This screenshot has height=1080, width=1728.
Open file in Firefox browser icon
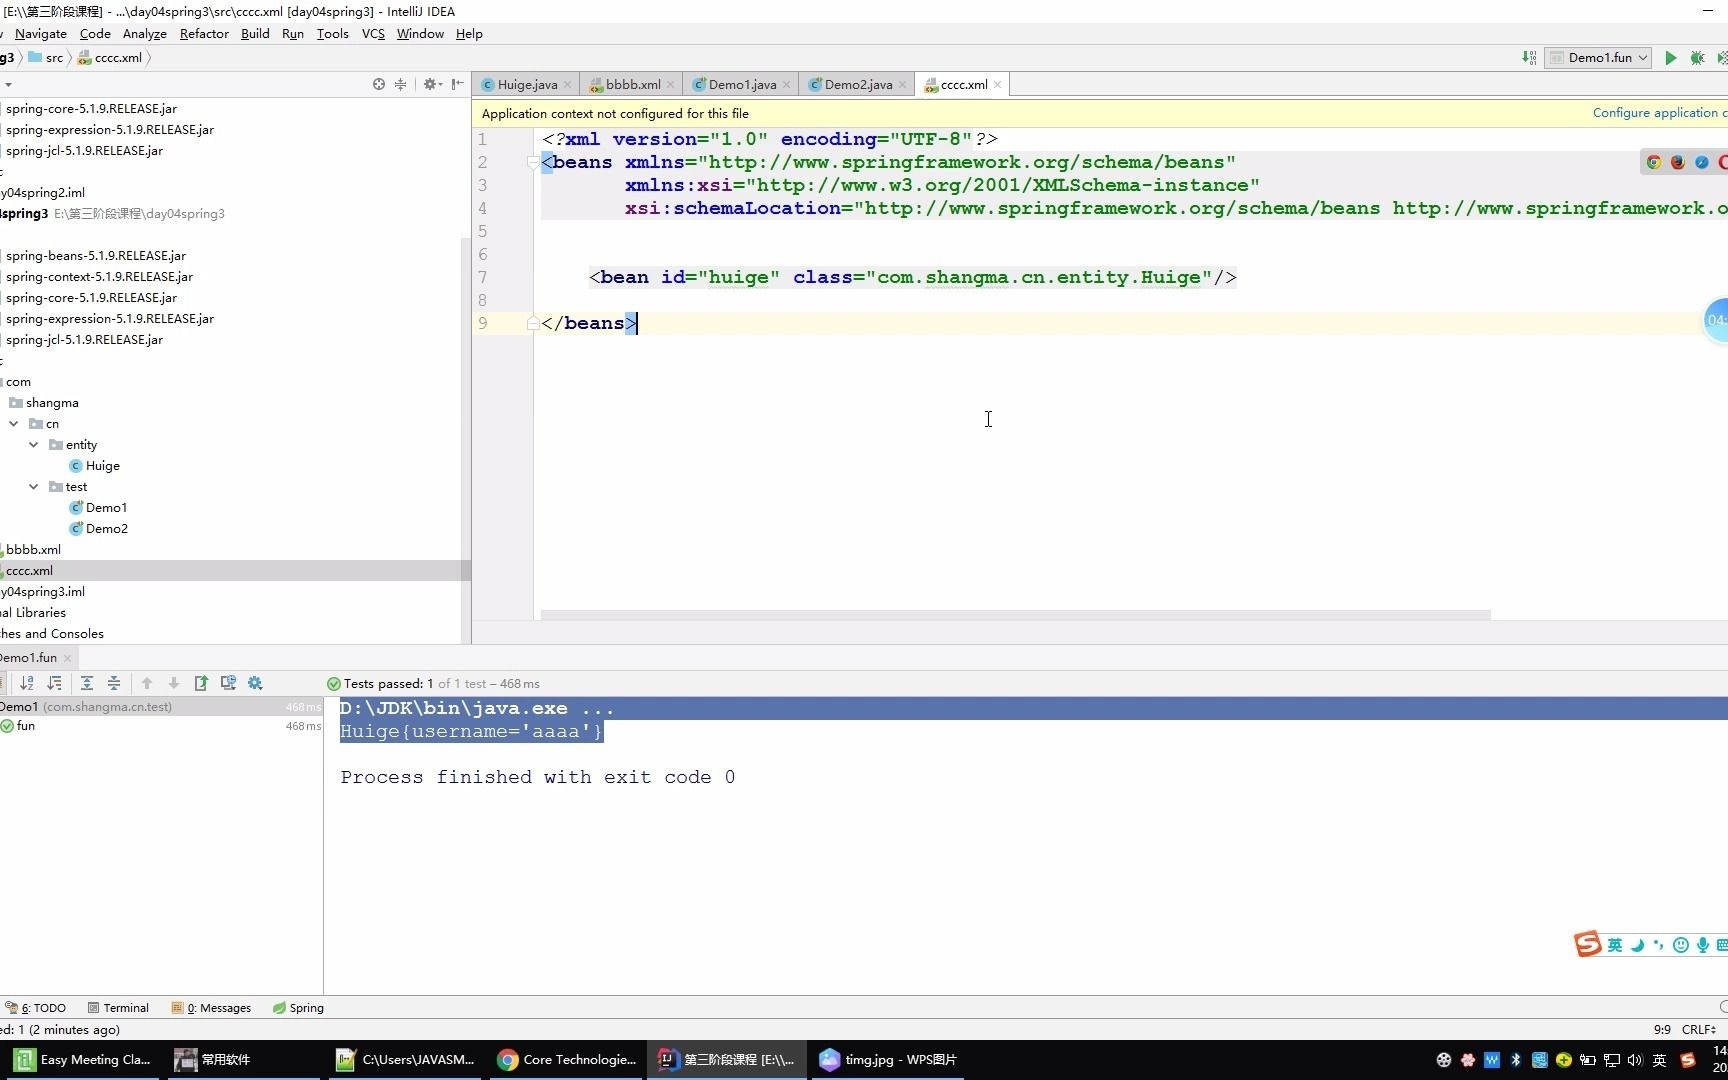[1678, 162]
